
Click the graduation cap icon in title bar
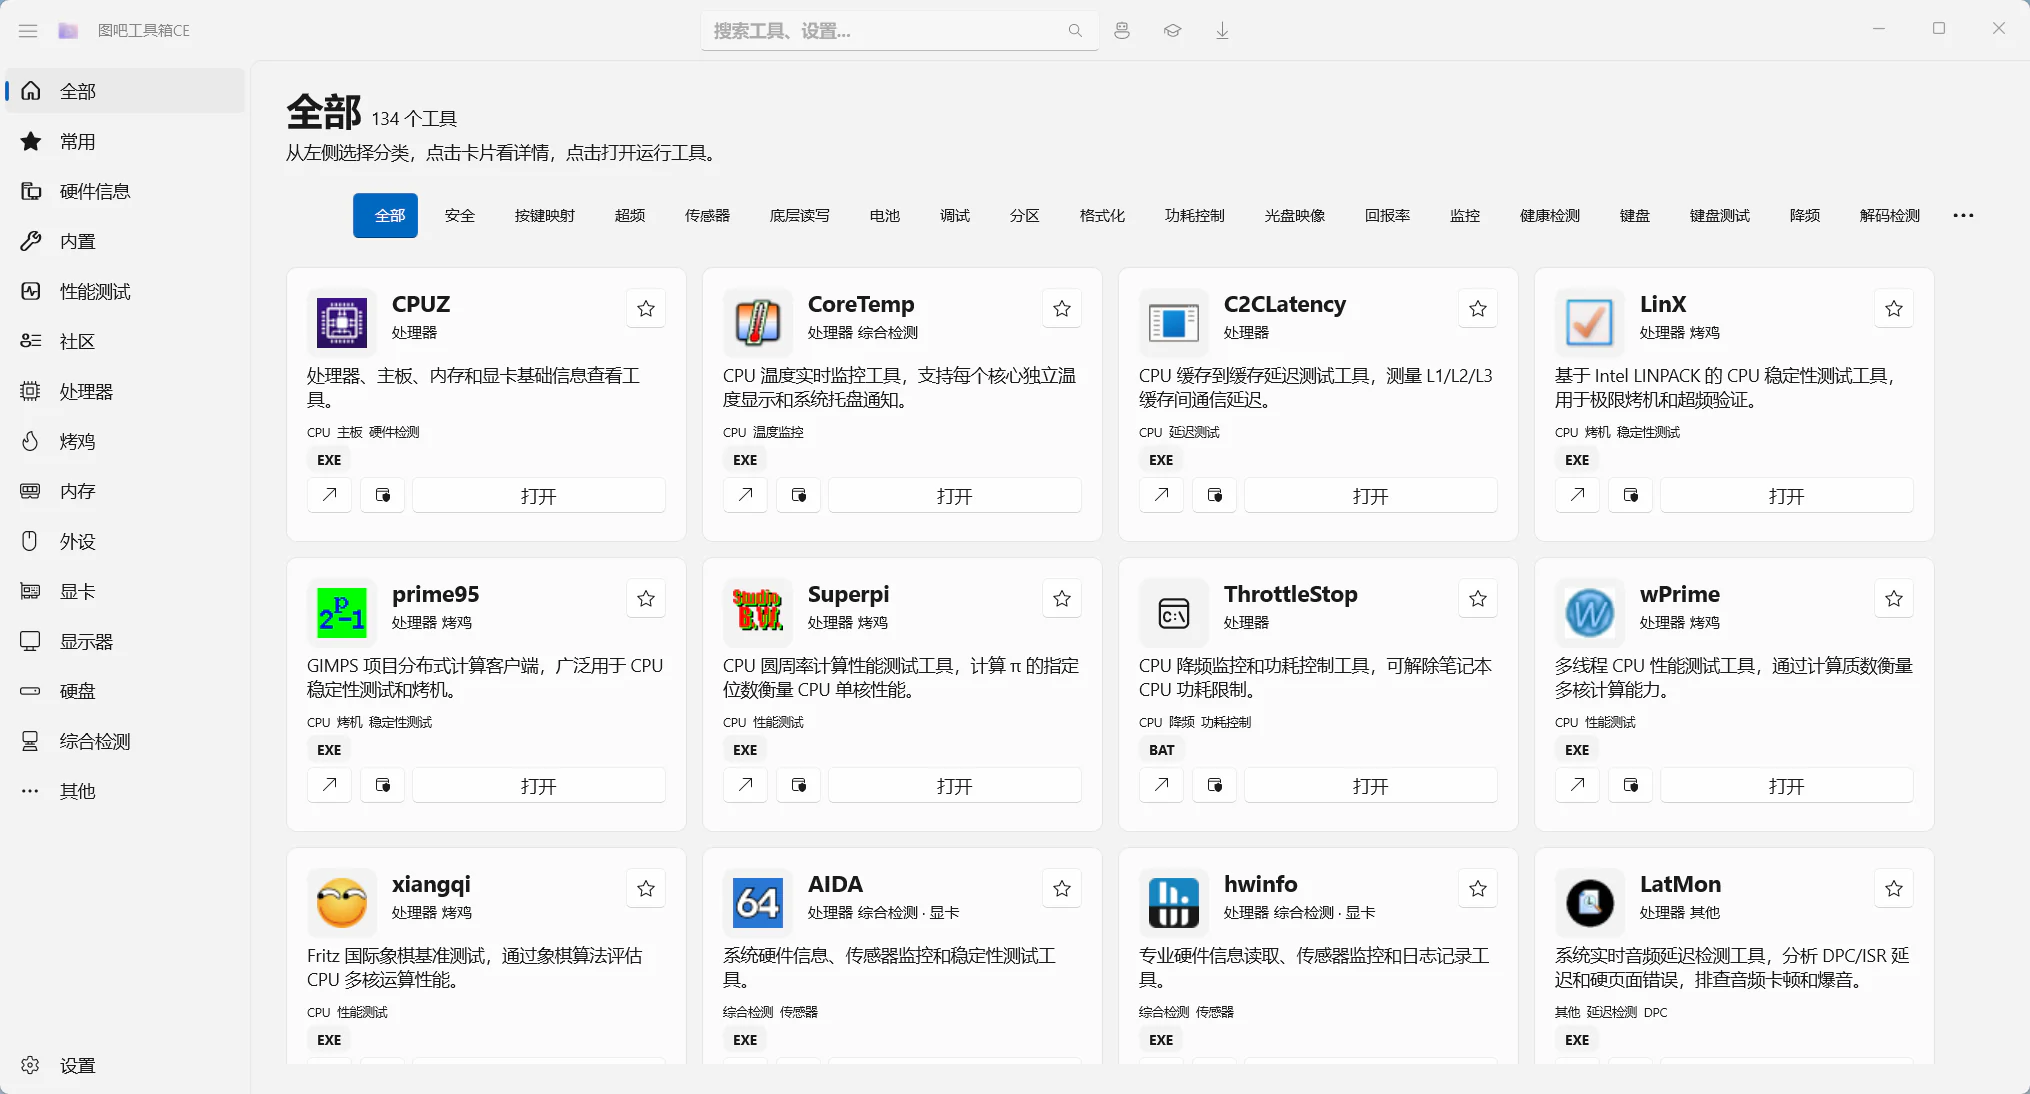point(1172,31)
